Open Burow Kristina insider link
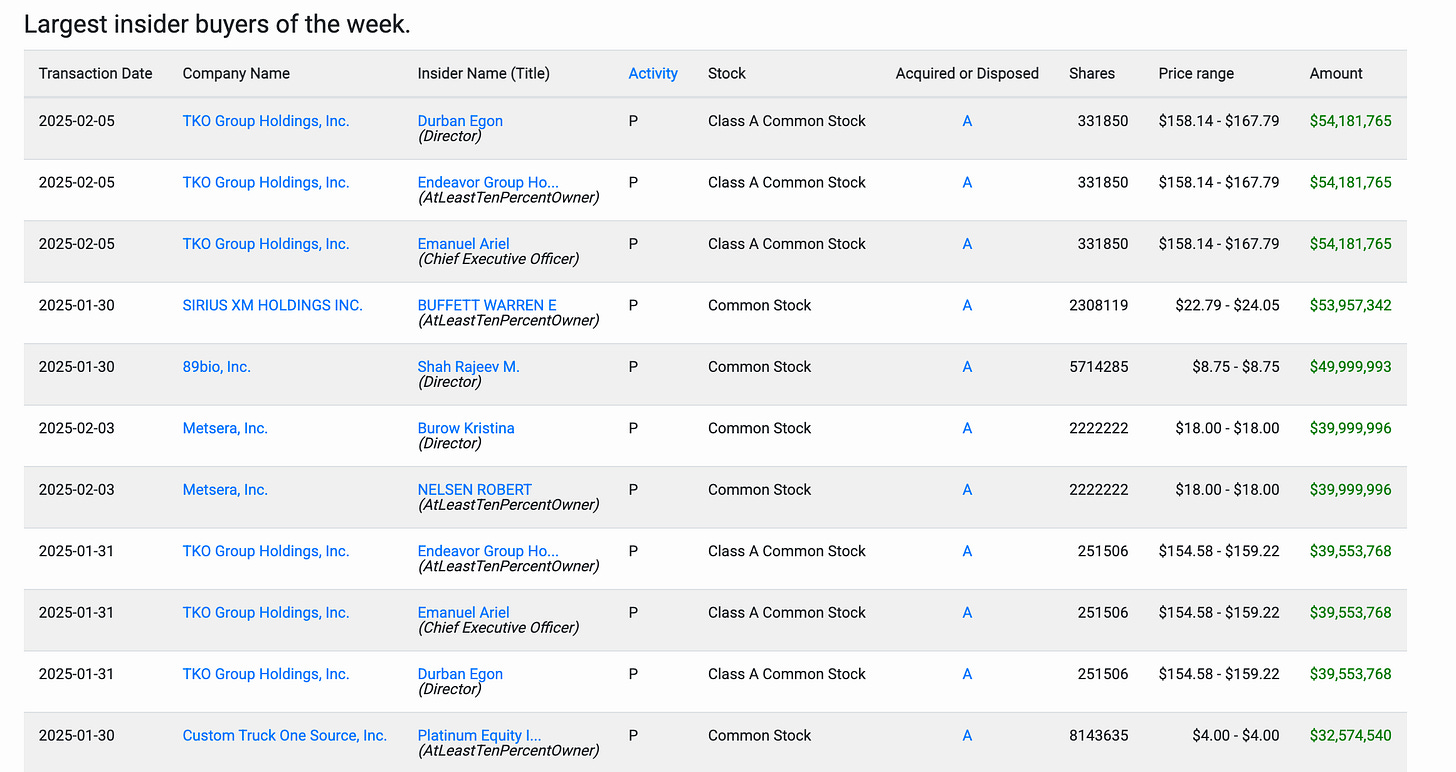1456x772 pixels. pos(466,428)
